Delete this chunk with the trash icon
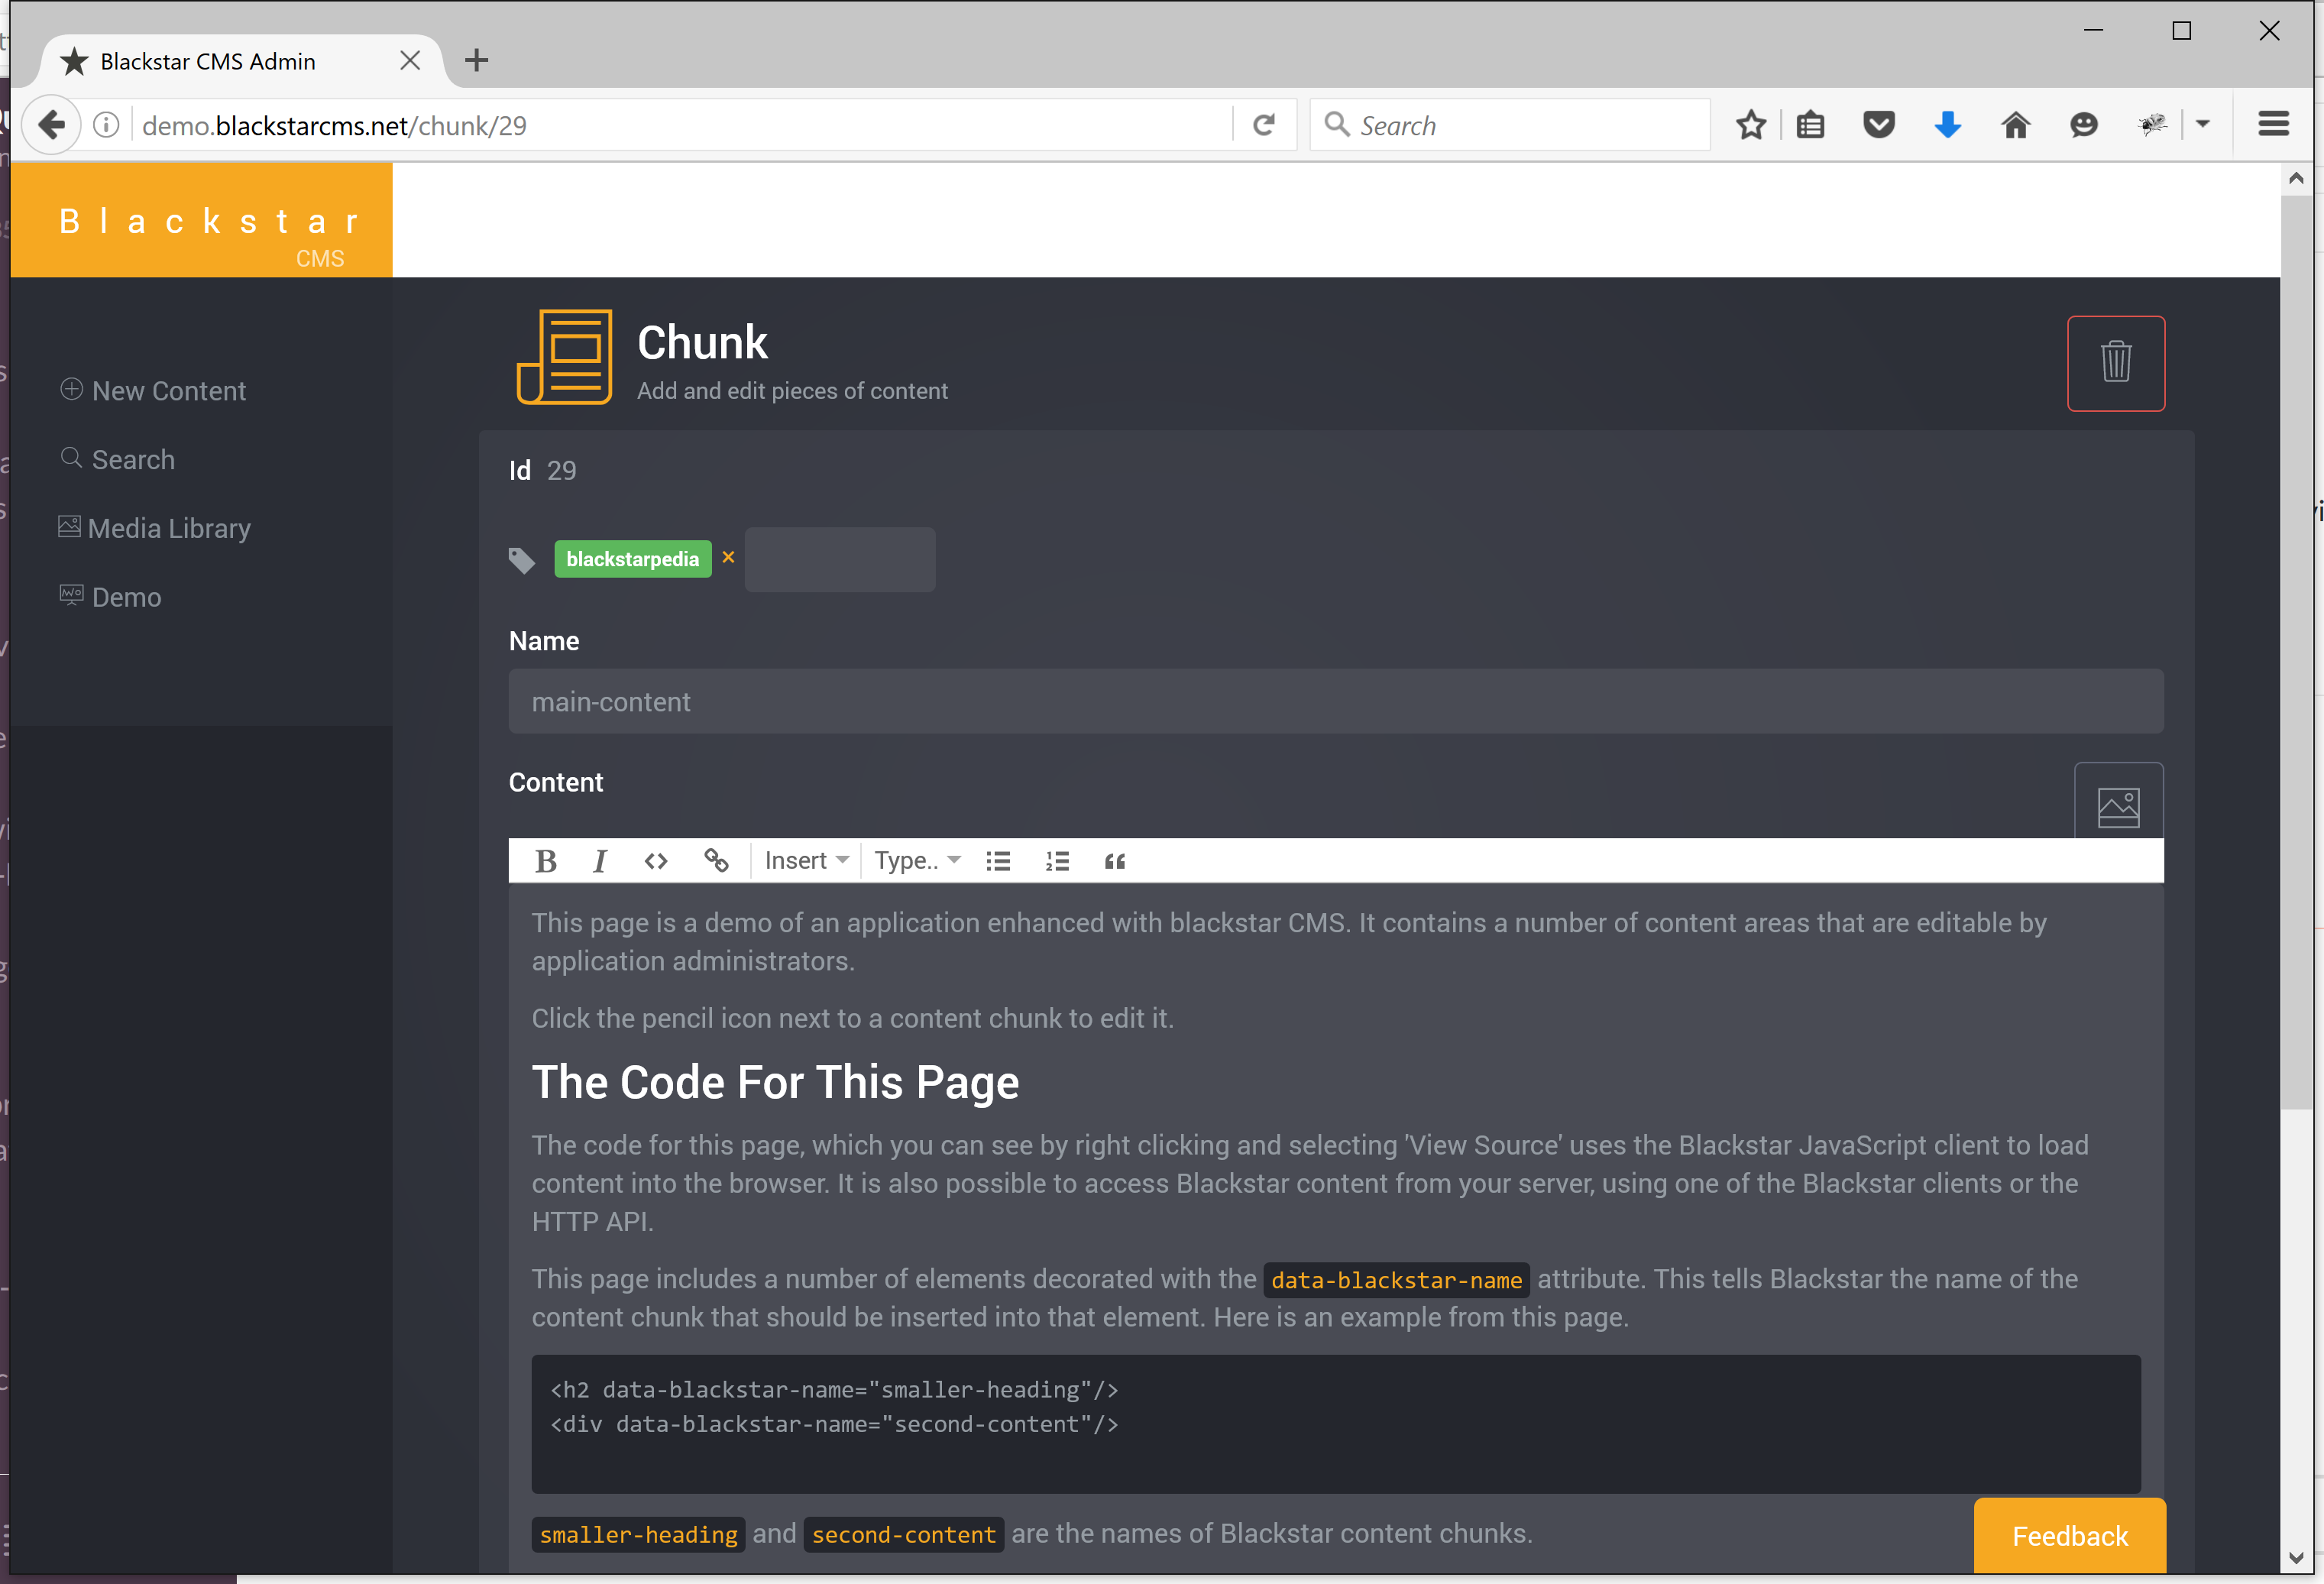This screenshot has width=2324, height=1584. pyautogui.click(x=2115, y=363)
